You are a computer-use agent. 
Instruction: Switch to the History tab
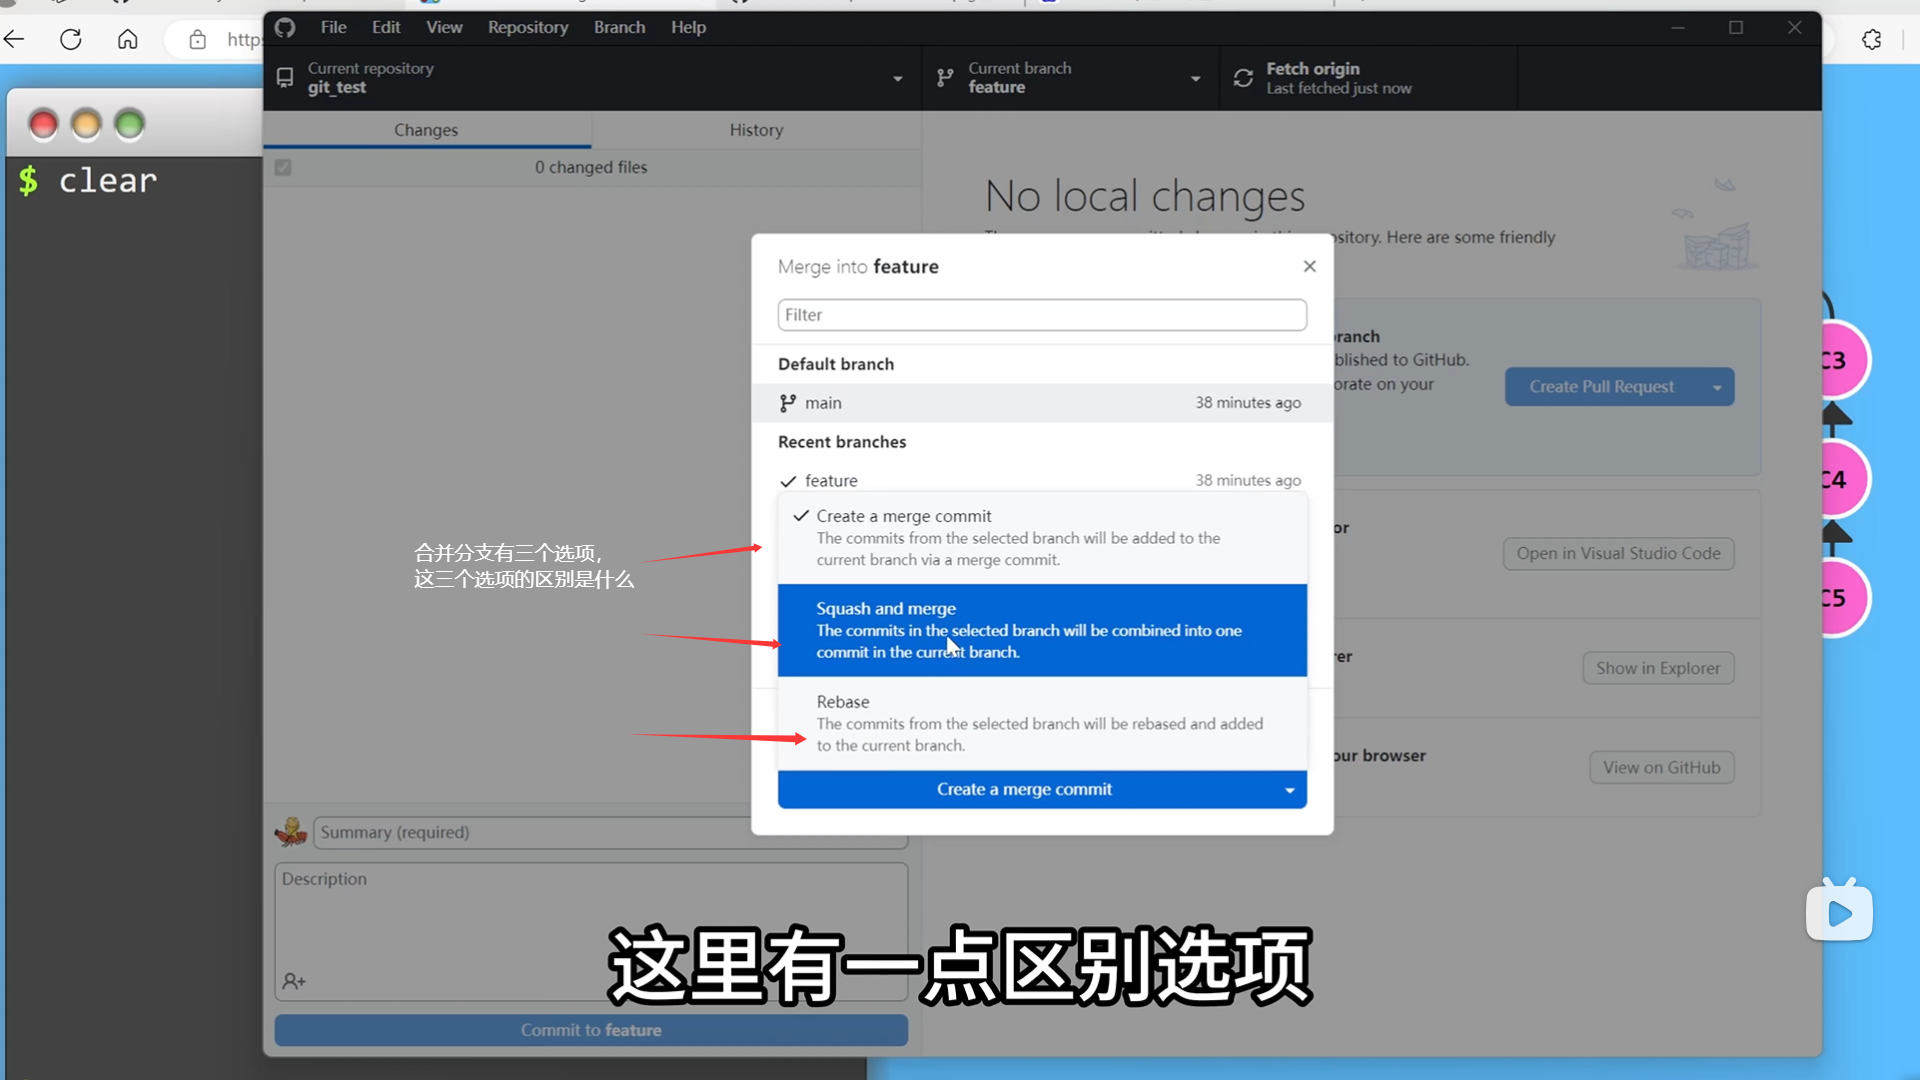click(755, 130)
